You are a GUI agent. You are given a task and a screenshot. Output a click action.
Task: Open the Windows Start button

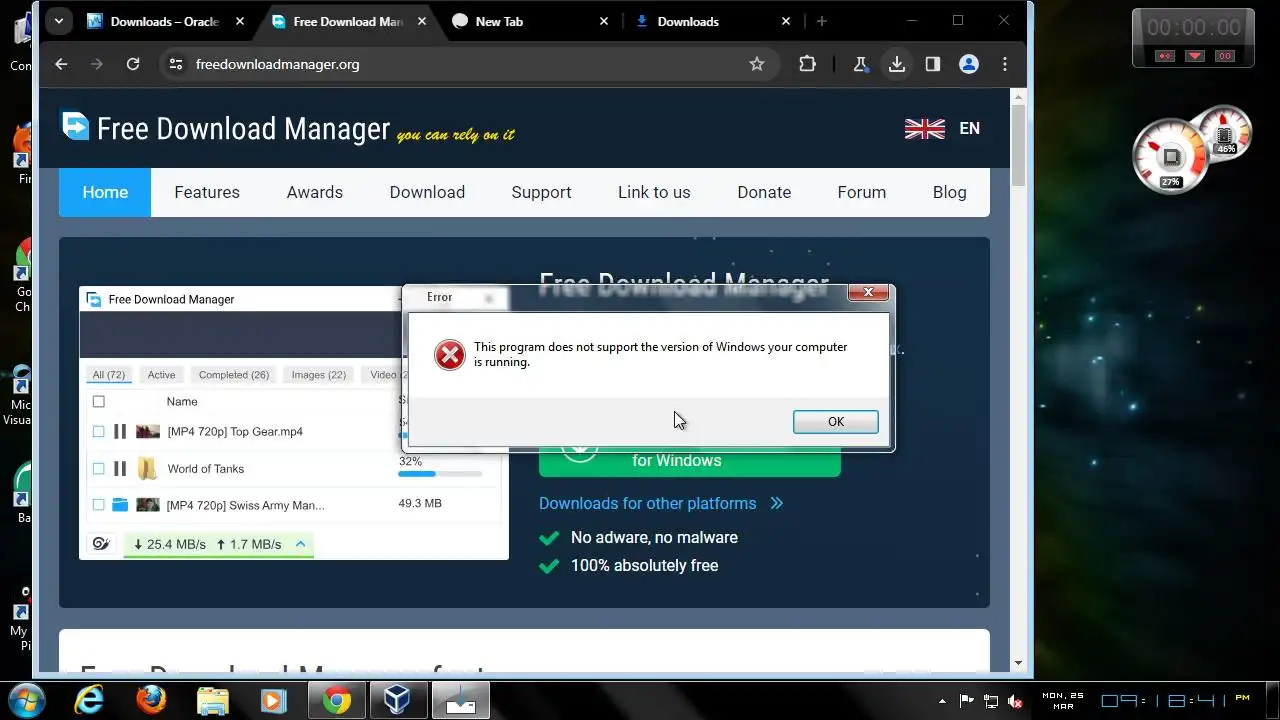tap(27, 699)
